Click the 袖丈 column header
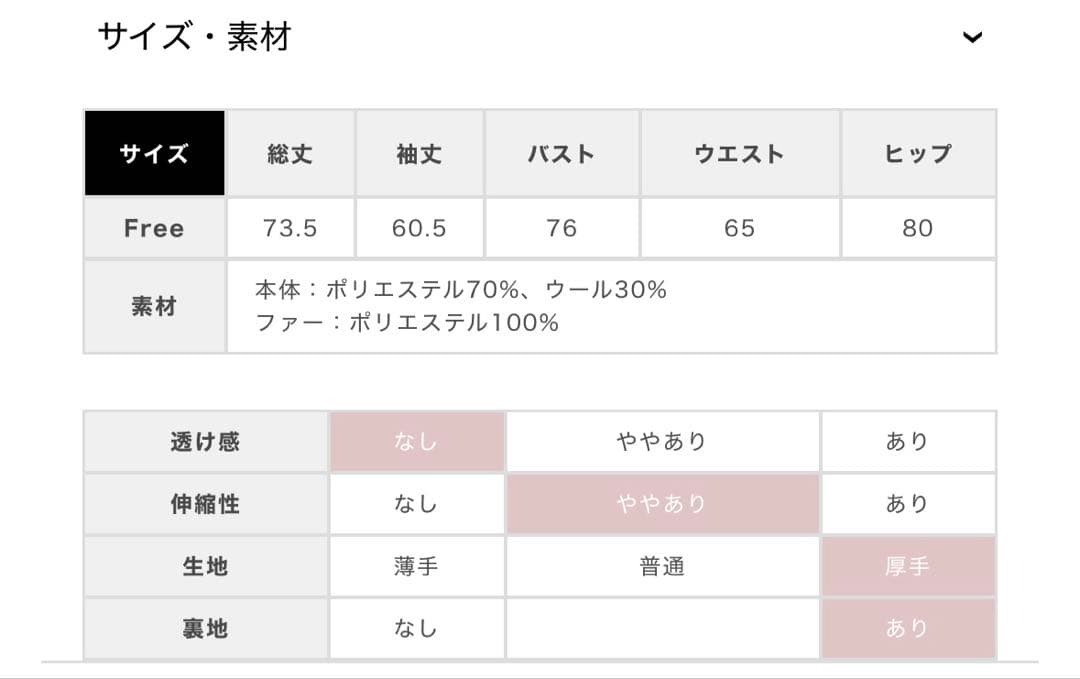This screenshot has height=679, width=1080. click(420, 153)
